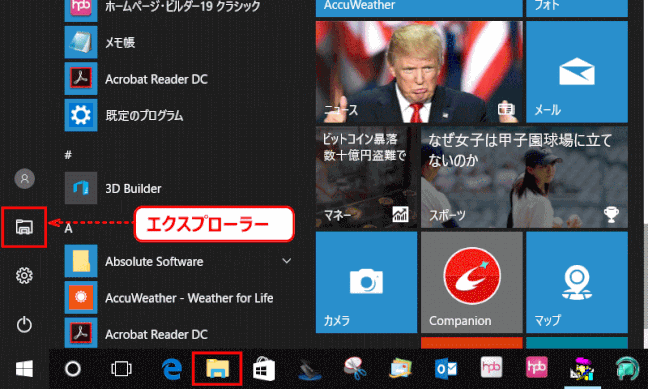Open the スポーツ sports tile
Image resolution: width=648 pixels, height=389 pixels.
pyautogui.click(x=524, y=177)
